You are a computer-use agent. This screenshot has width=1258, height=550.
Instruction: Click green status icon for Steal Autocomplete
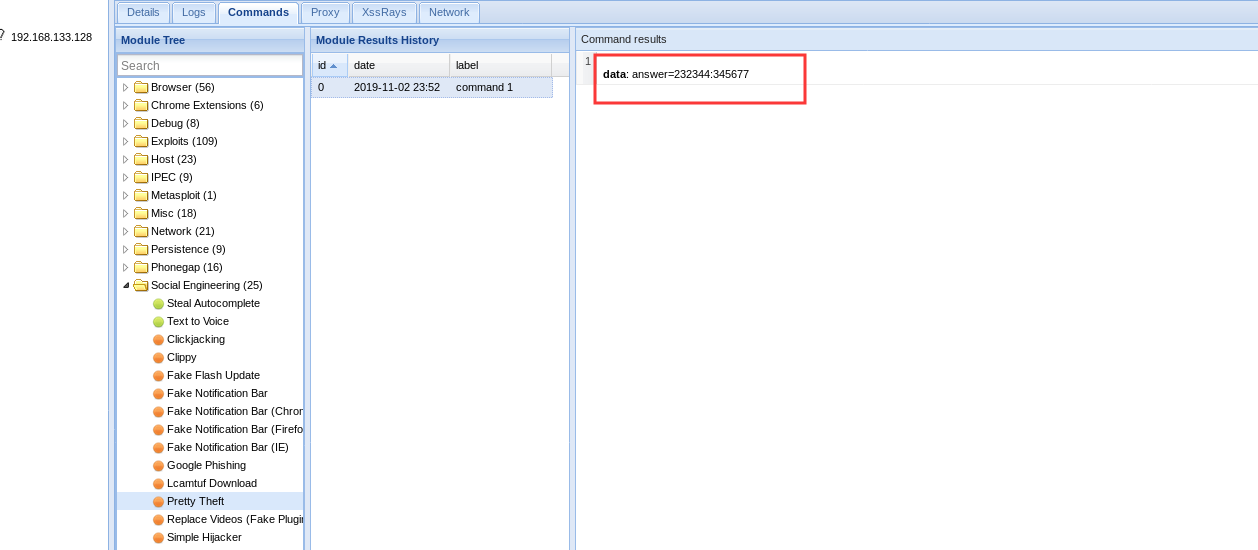click(158, 303)
